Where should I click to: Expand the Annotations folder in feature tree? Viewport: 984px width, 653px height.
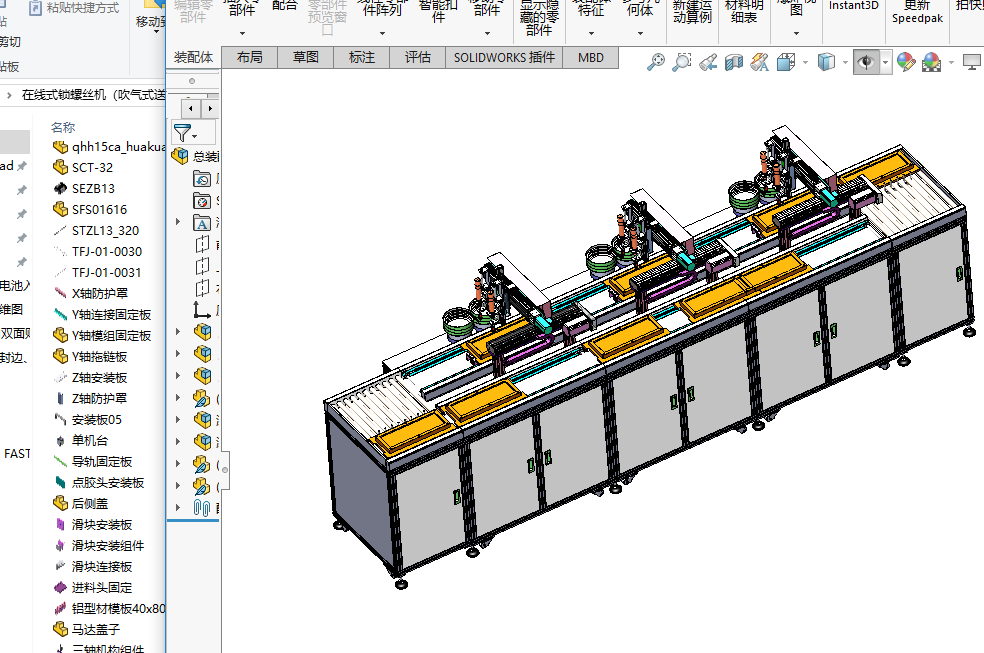click(179, 223)
